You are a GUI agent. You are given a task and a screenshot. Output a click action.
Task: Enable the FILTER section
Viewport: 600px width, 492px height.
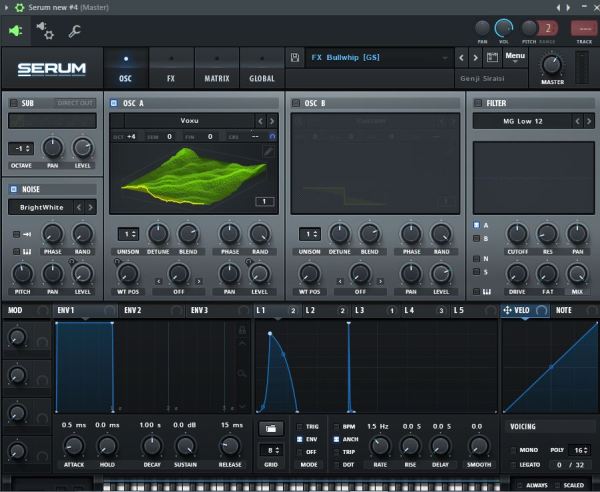click(478, 103)
